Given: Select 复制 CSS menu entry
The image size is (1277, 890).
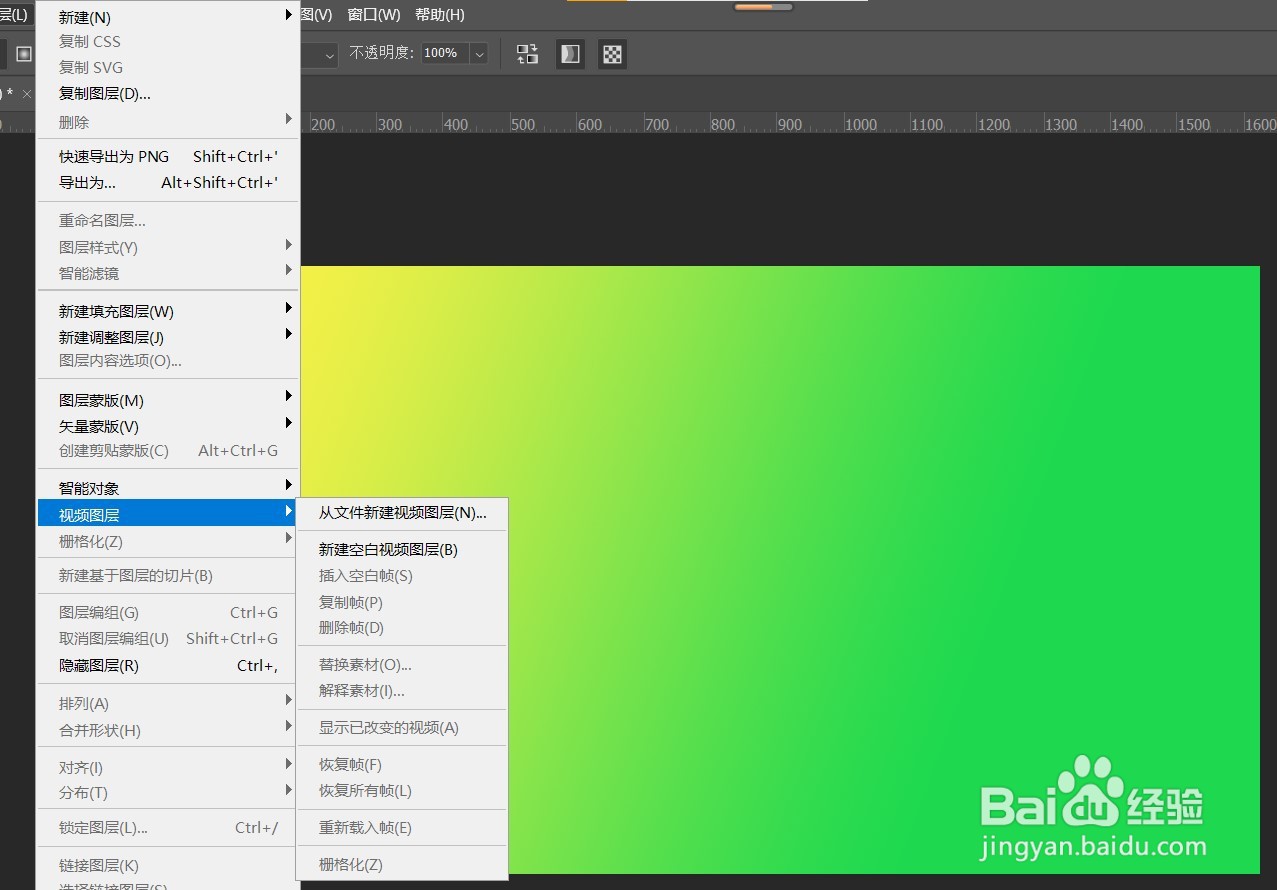Looking at the screenshot, I should tap(168, 42).
